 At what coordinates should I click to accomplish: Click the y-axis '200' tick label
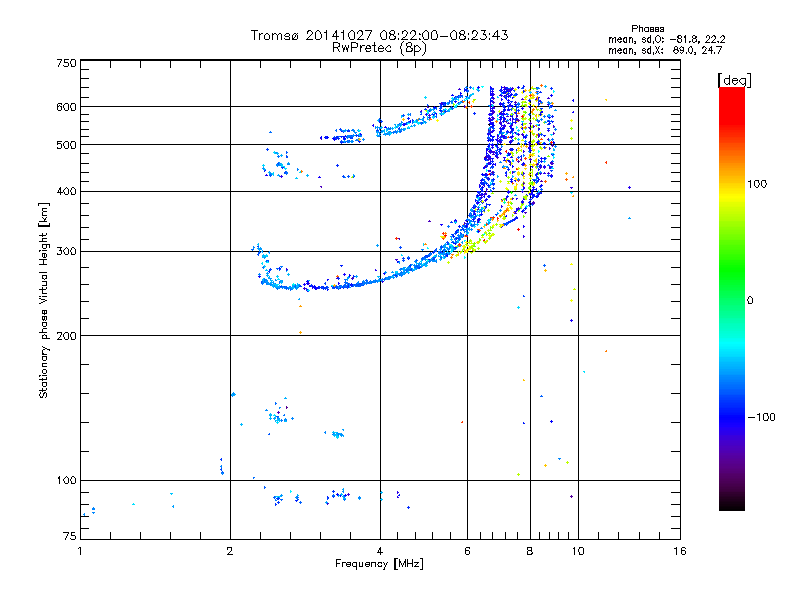click(x=66, y=336)
